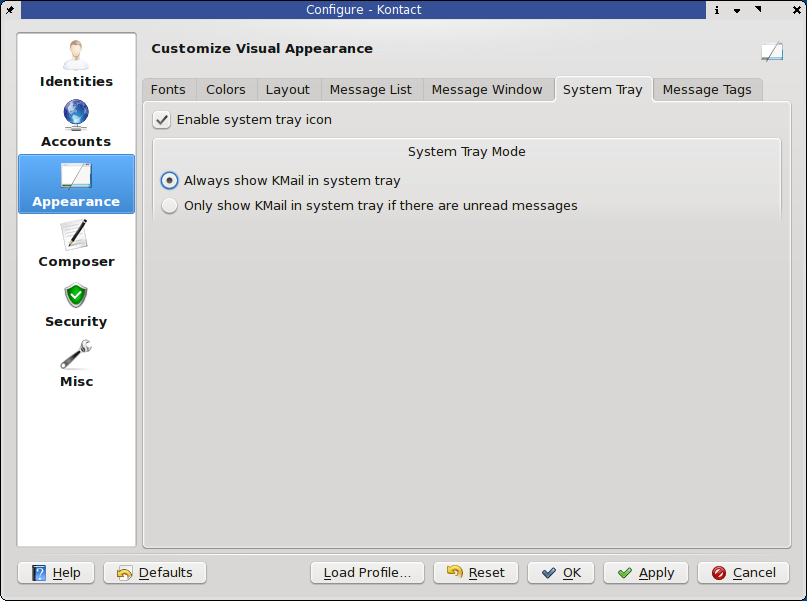Open the Message Tags tab
This screenshot has width=807, height=601.
pos(707,90)
